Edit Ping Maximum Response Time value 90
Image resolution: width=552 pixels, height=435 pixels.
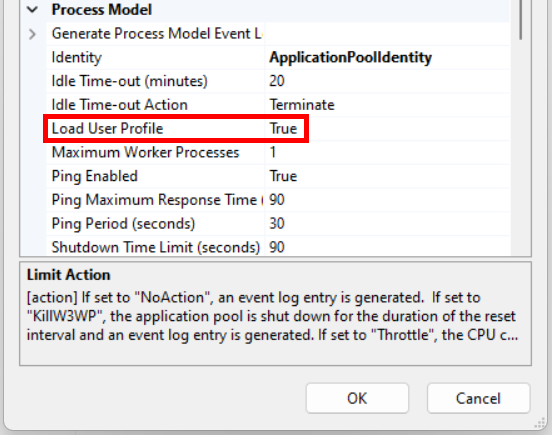[277, 200]
